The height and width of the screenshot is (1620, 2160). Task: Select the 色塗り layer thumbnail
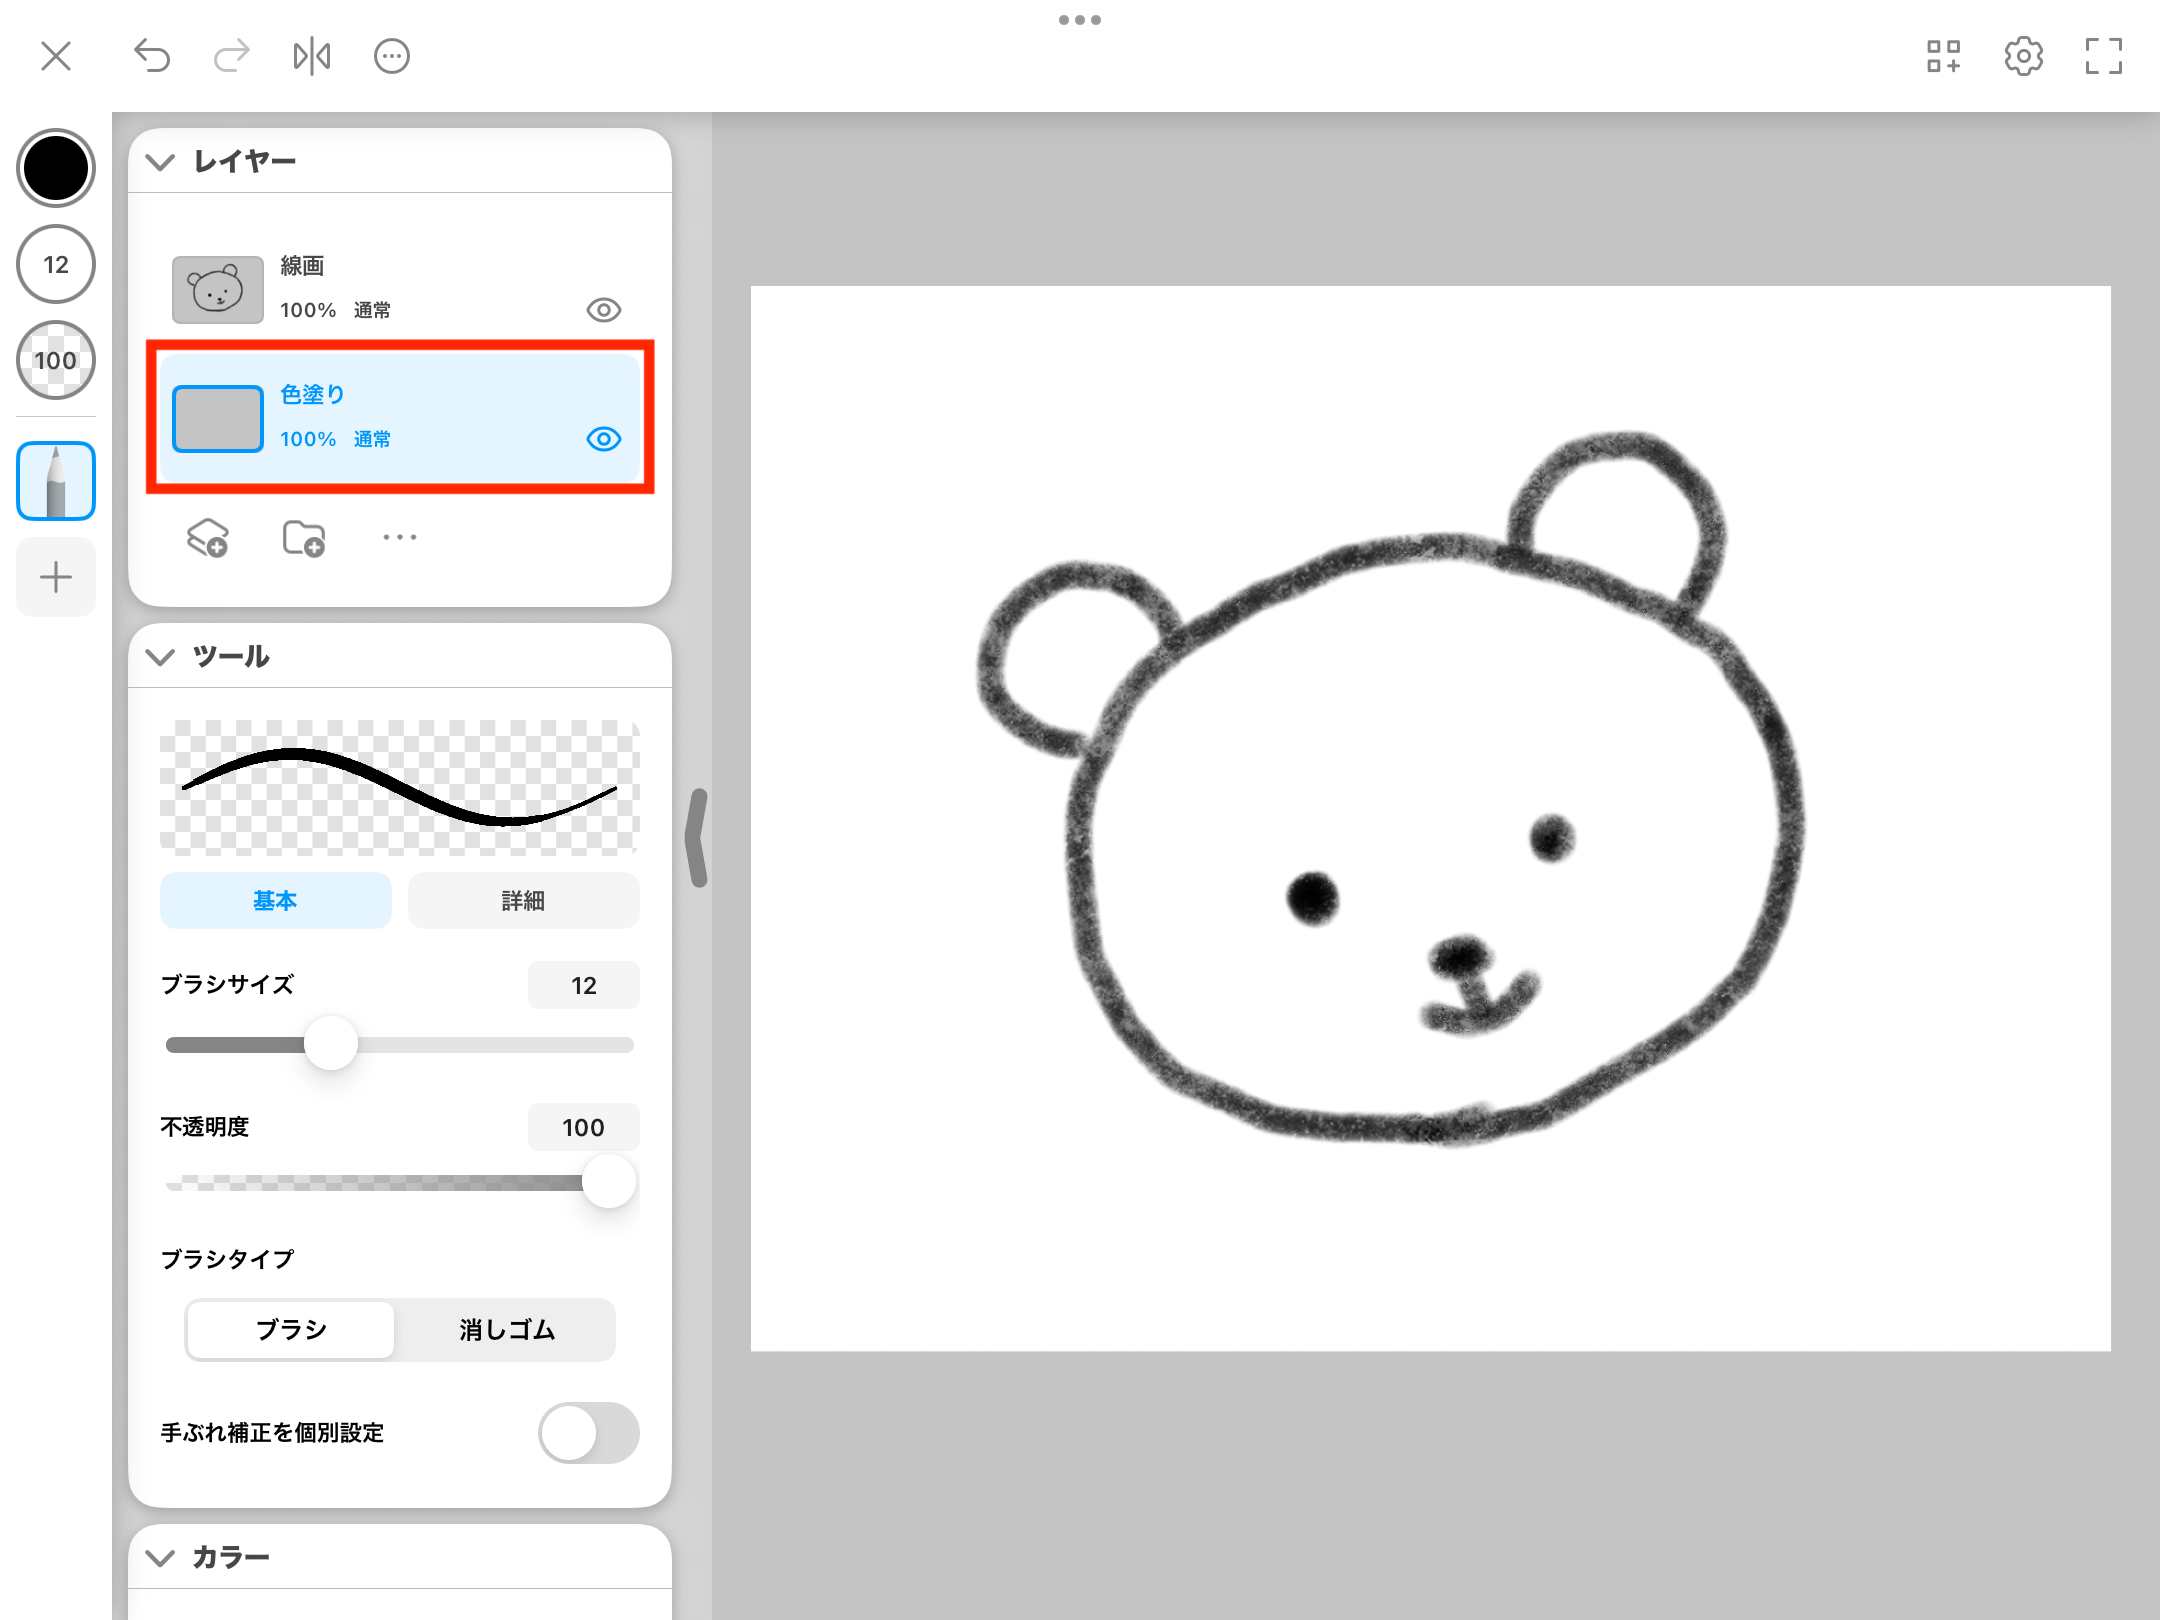[218, 419]
